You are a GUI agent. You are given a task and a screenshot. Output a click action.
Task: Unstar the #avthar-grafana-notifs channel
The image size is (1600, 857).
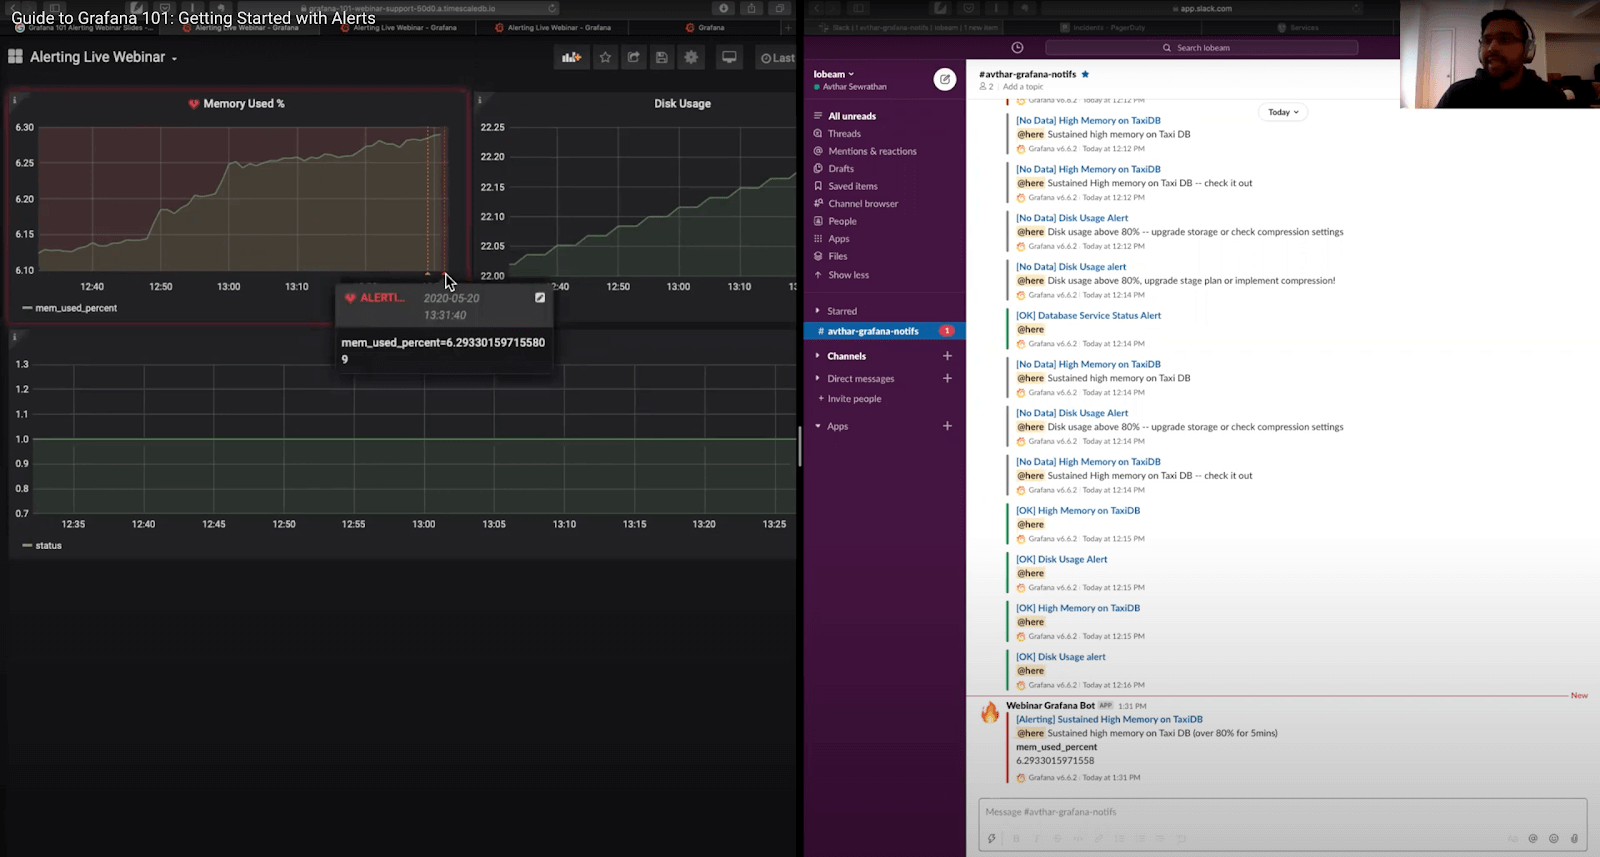click(1085, 74)
